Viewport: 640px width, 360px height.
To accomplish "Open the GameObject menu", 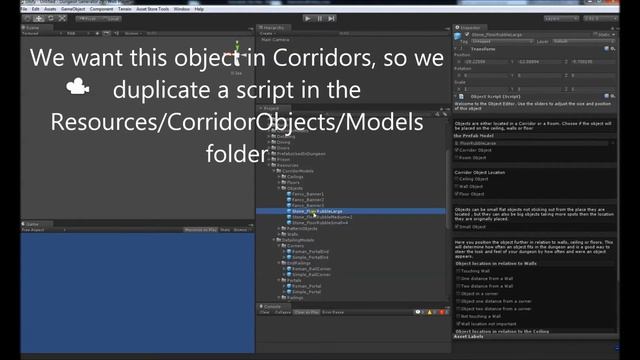I will [73, 9].
